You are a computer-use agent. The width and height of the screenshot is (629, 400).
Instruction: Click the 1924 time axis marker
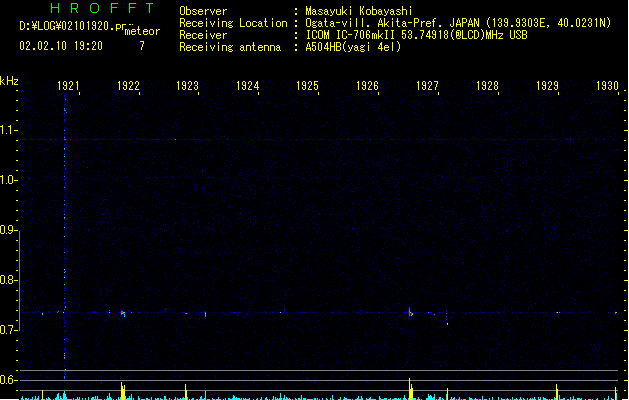tap(248, 86)
